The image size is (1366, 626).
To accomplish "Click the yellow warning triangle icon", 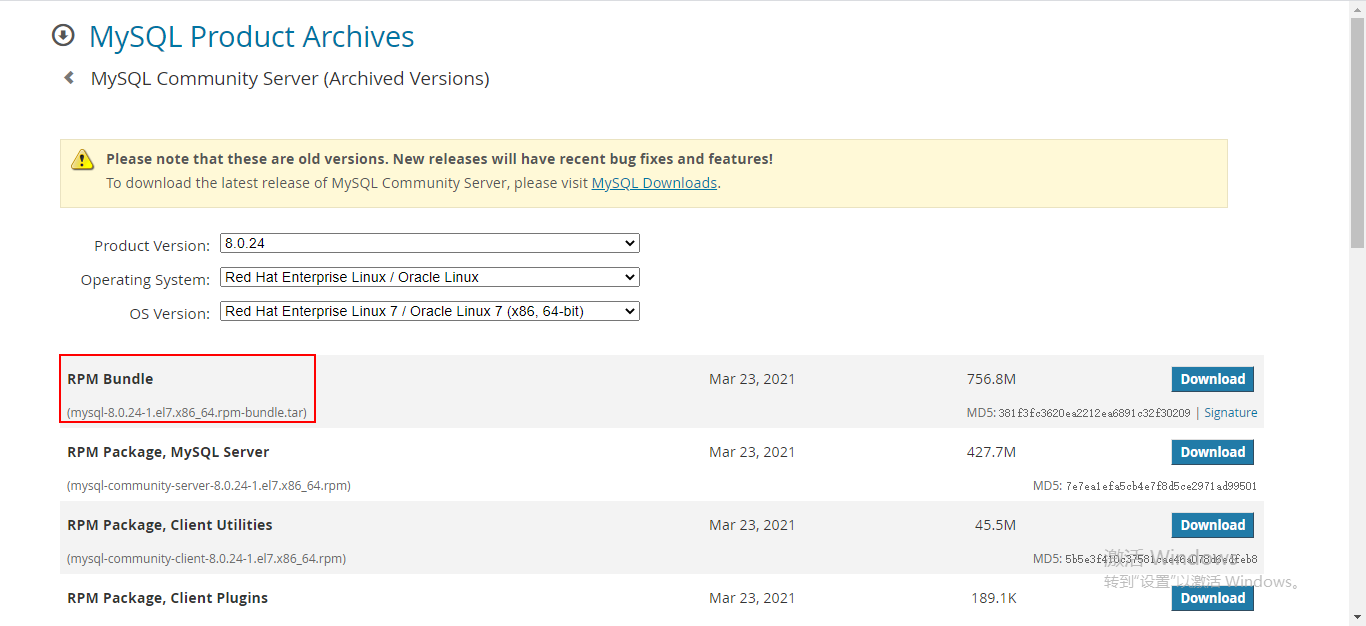I will coord(82,160).
